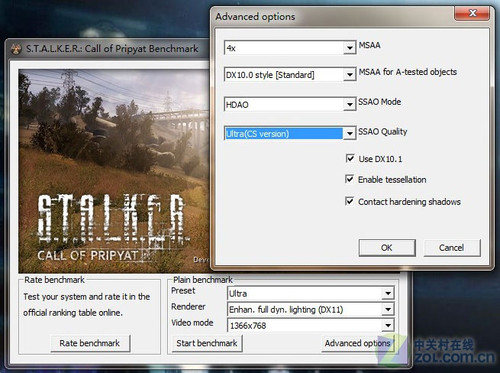Expand the Renderer dropdown arrow

coord(388,309)
